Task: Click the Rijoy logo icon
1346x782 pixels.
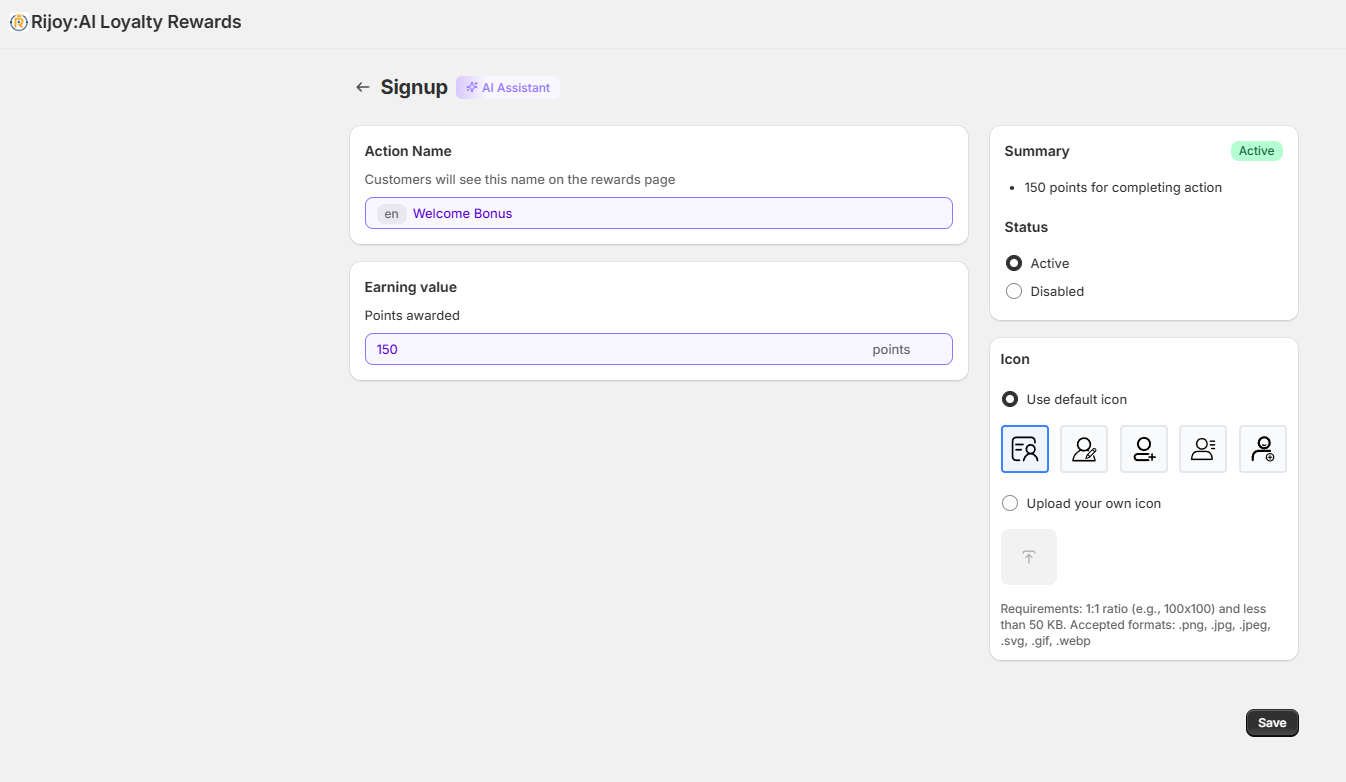Action: pyautogui.click(x=18, y=22)
